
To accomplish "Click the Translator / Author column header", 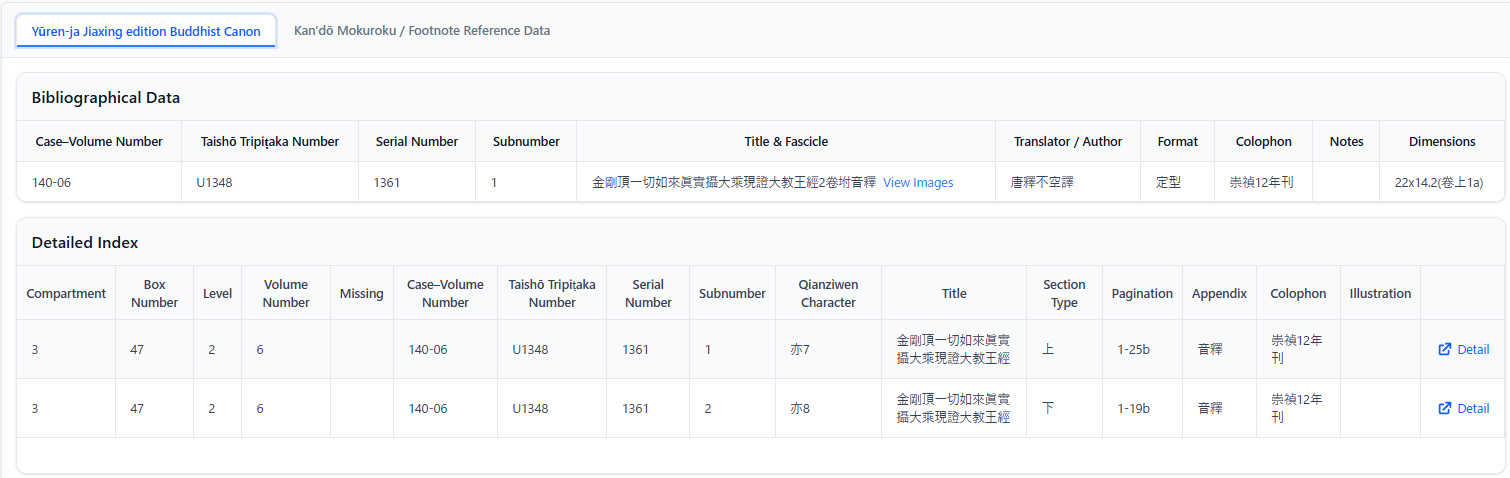I will (x=1067, y=142).
